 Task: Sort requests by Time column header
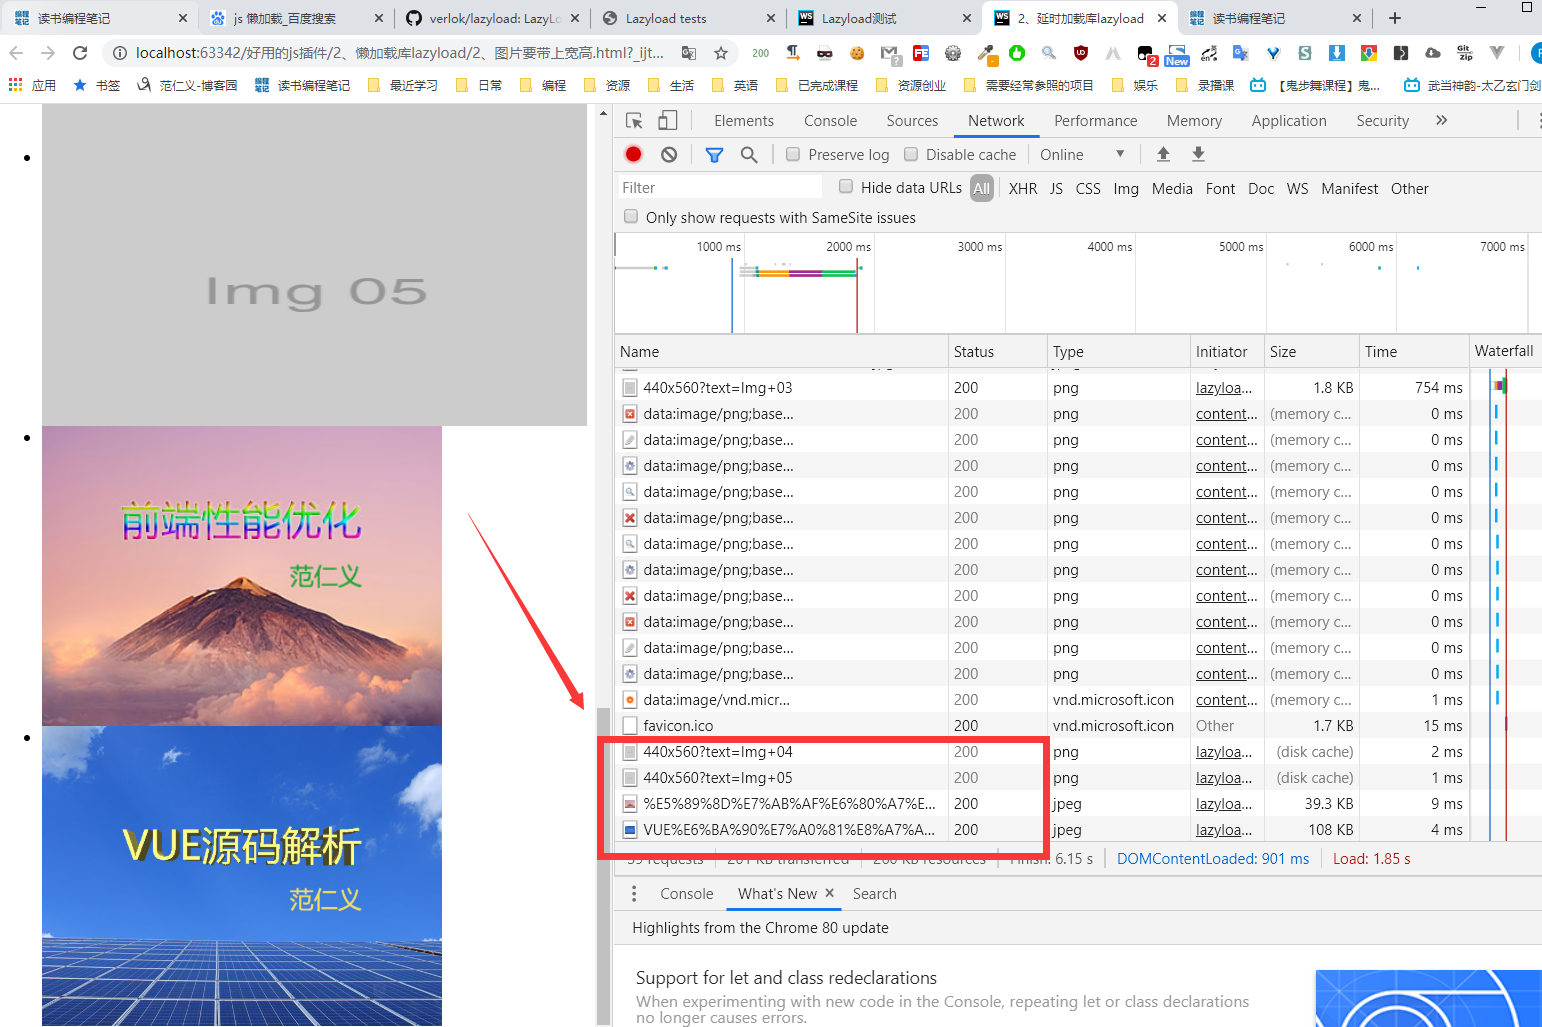coord(1414,351)
